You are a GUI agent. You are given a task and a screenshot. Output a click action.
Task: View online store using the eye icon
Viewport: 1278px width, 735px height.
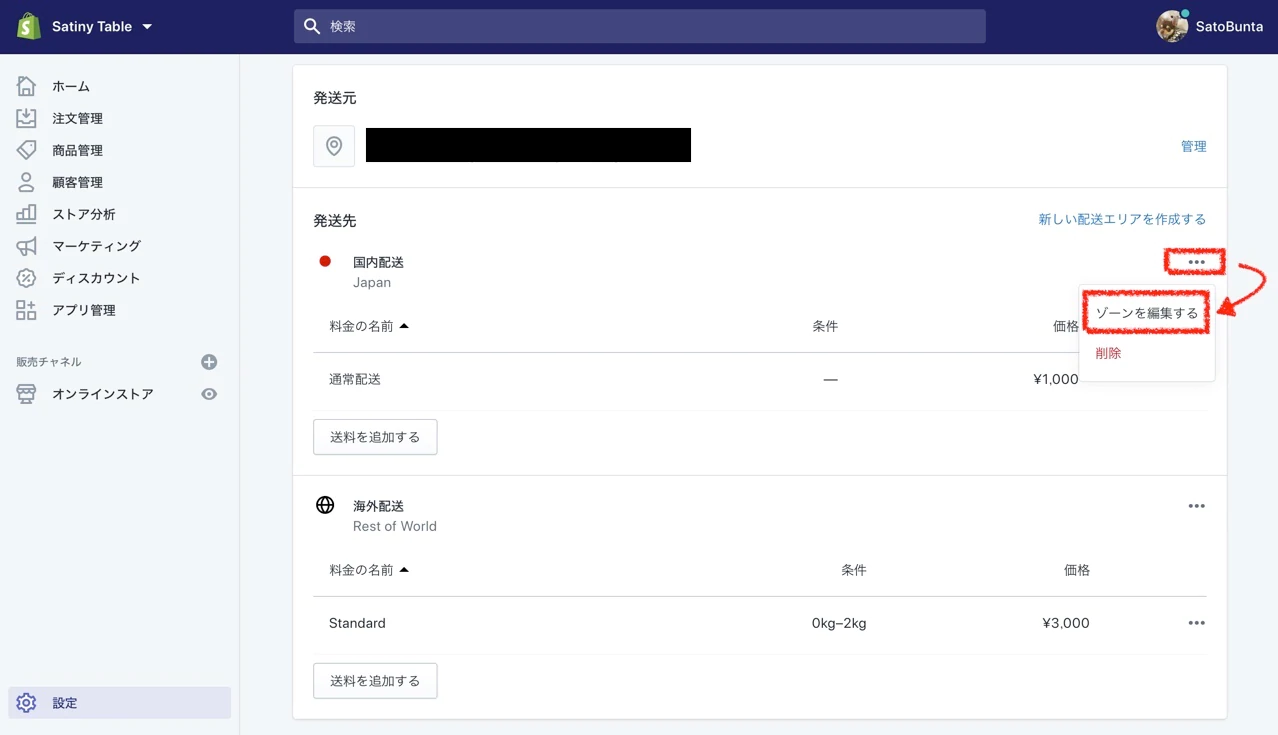[209, 394]
